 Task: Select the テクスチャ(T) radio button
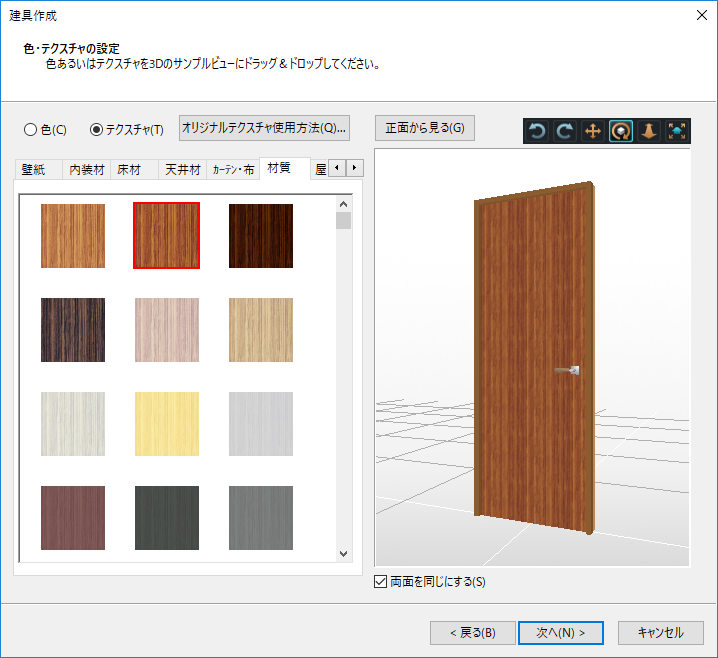click(97, 129)
